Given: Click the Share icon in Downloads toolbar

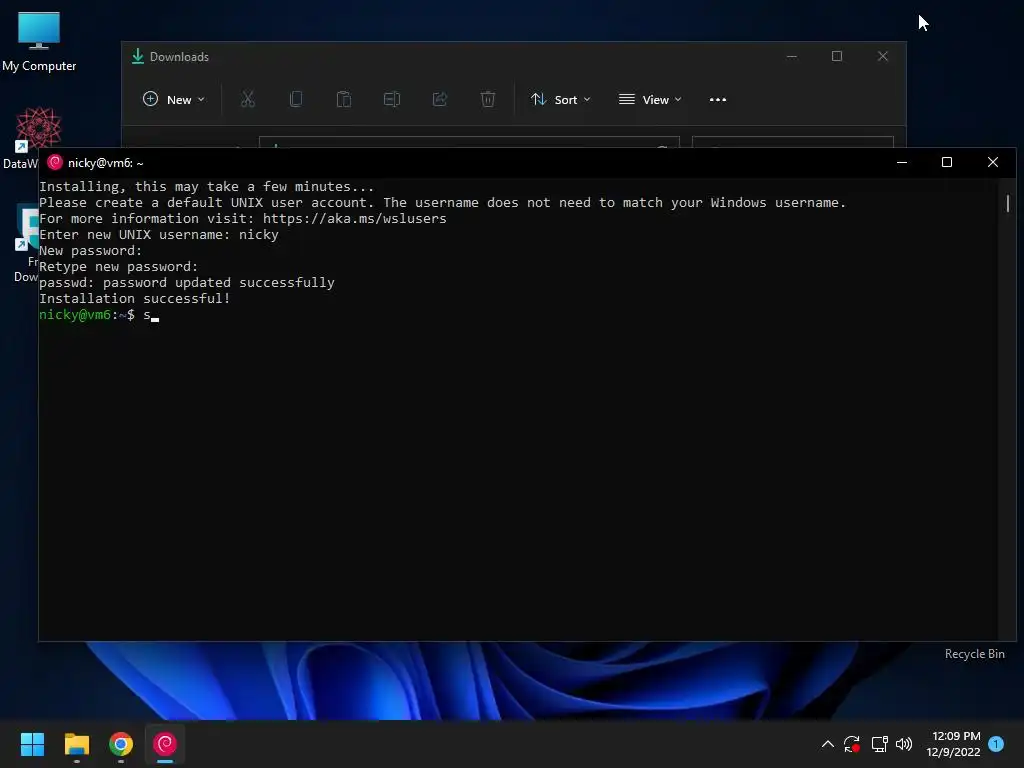Looking at the screenshot, I should (440, 99).
